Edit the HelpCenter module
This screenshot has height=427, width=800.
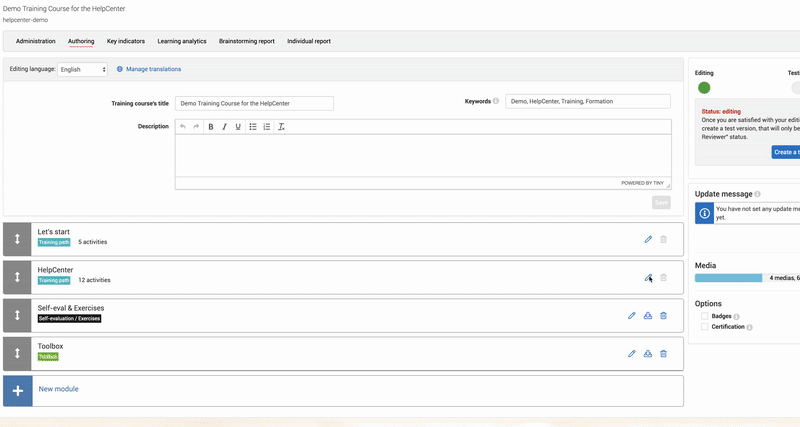[x=648, y=278]
